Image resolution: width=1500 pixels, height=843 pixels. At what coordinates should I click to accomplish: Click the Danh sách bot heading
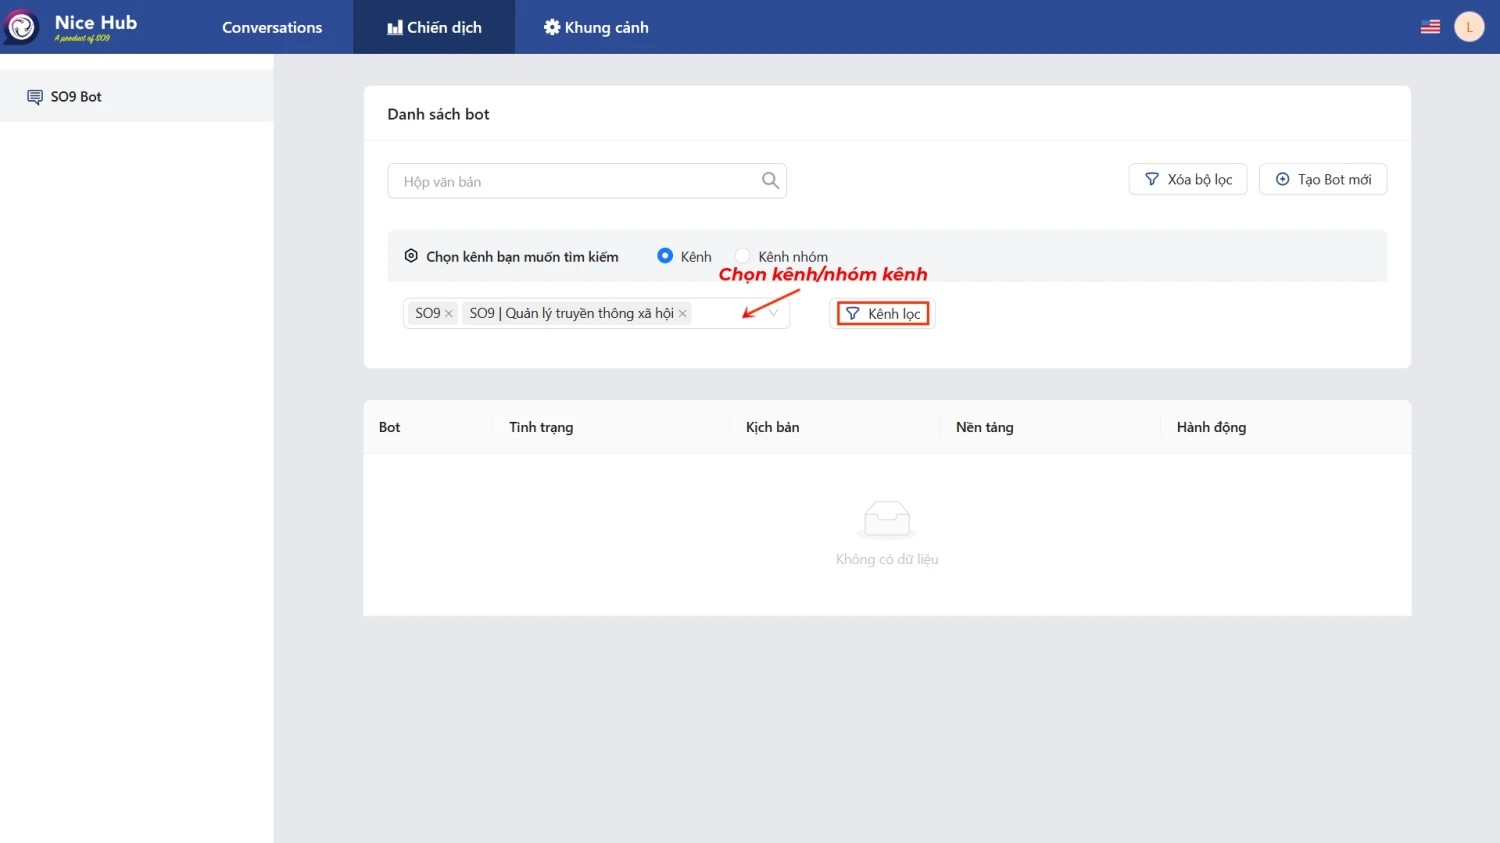(x=438, y=114)
